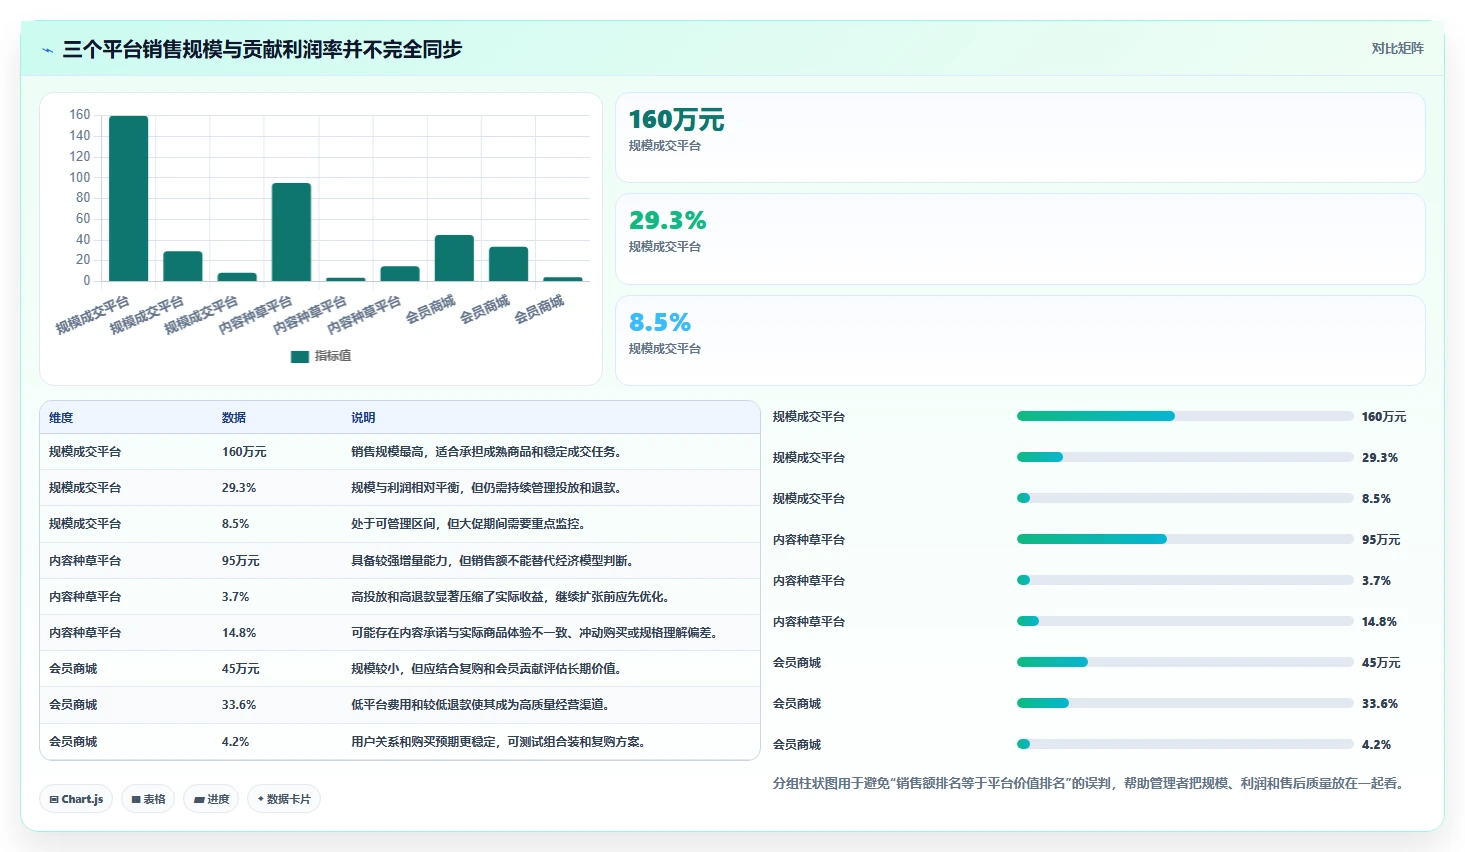Click the progress bar labeled 4.2%
The width and height of the screenshot is (1465, 852).
pyautogui.click(x=1185, y=744)
